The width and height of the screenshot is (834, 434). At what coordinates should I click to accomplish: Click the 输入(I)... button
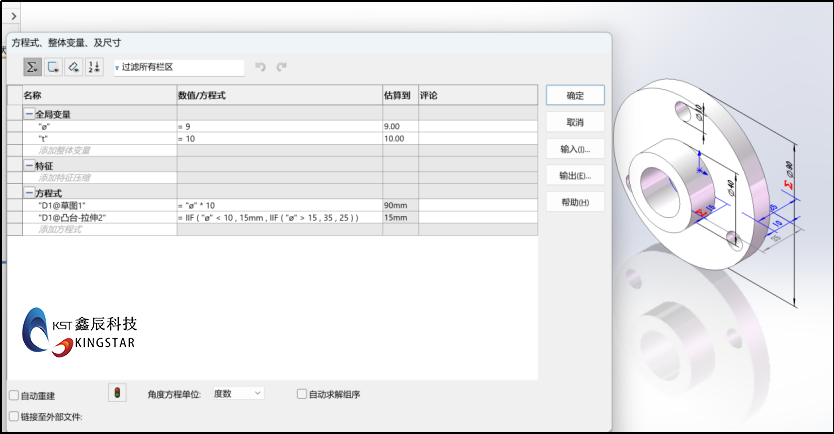pos(575,149)
